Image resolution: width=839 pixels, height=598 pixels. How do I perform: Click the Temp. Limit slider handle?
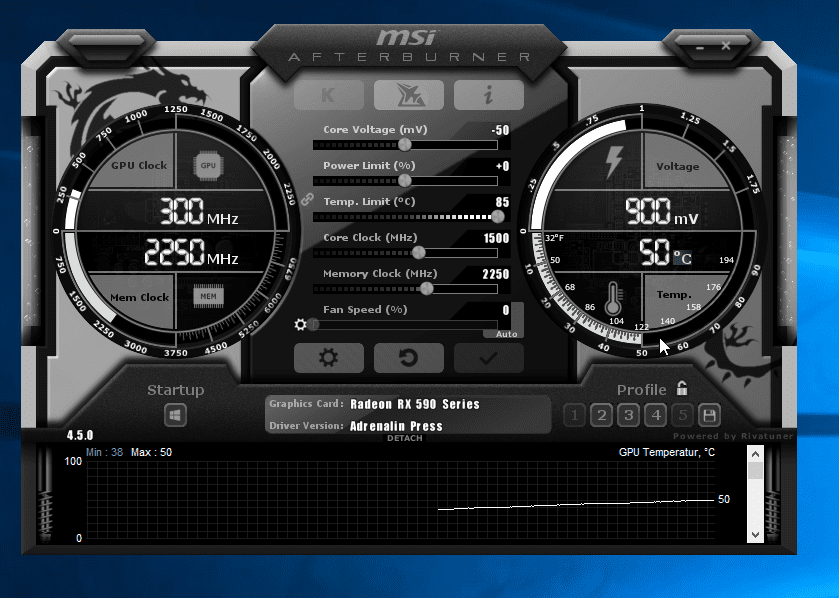498,217
